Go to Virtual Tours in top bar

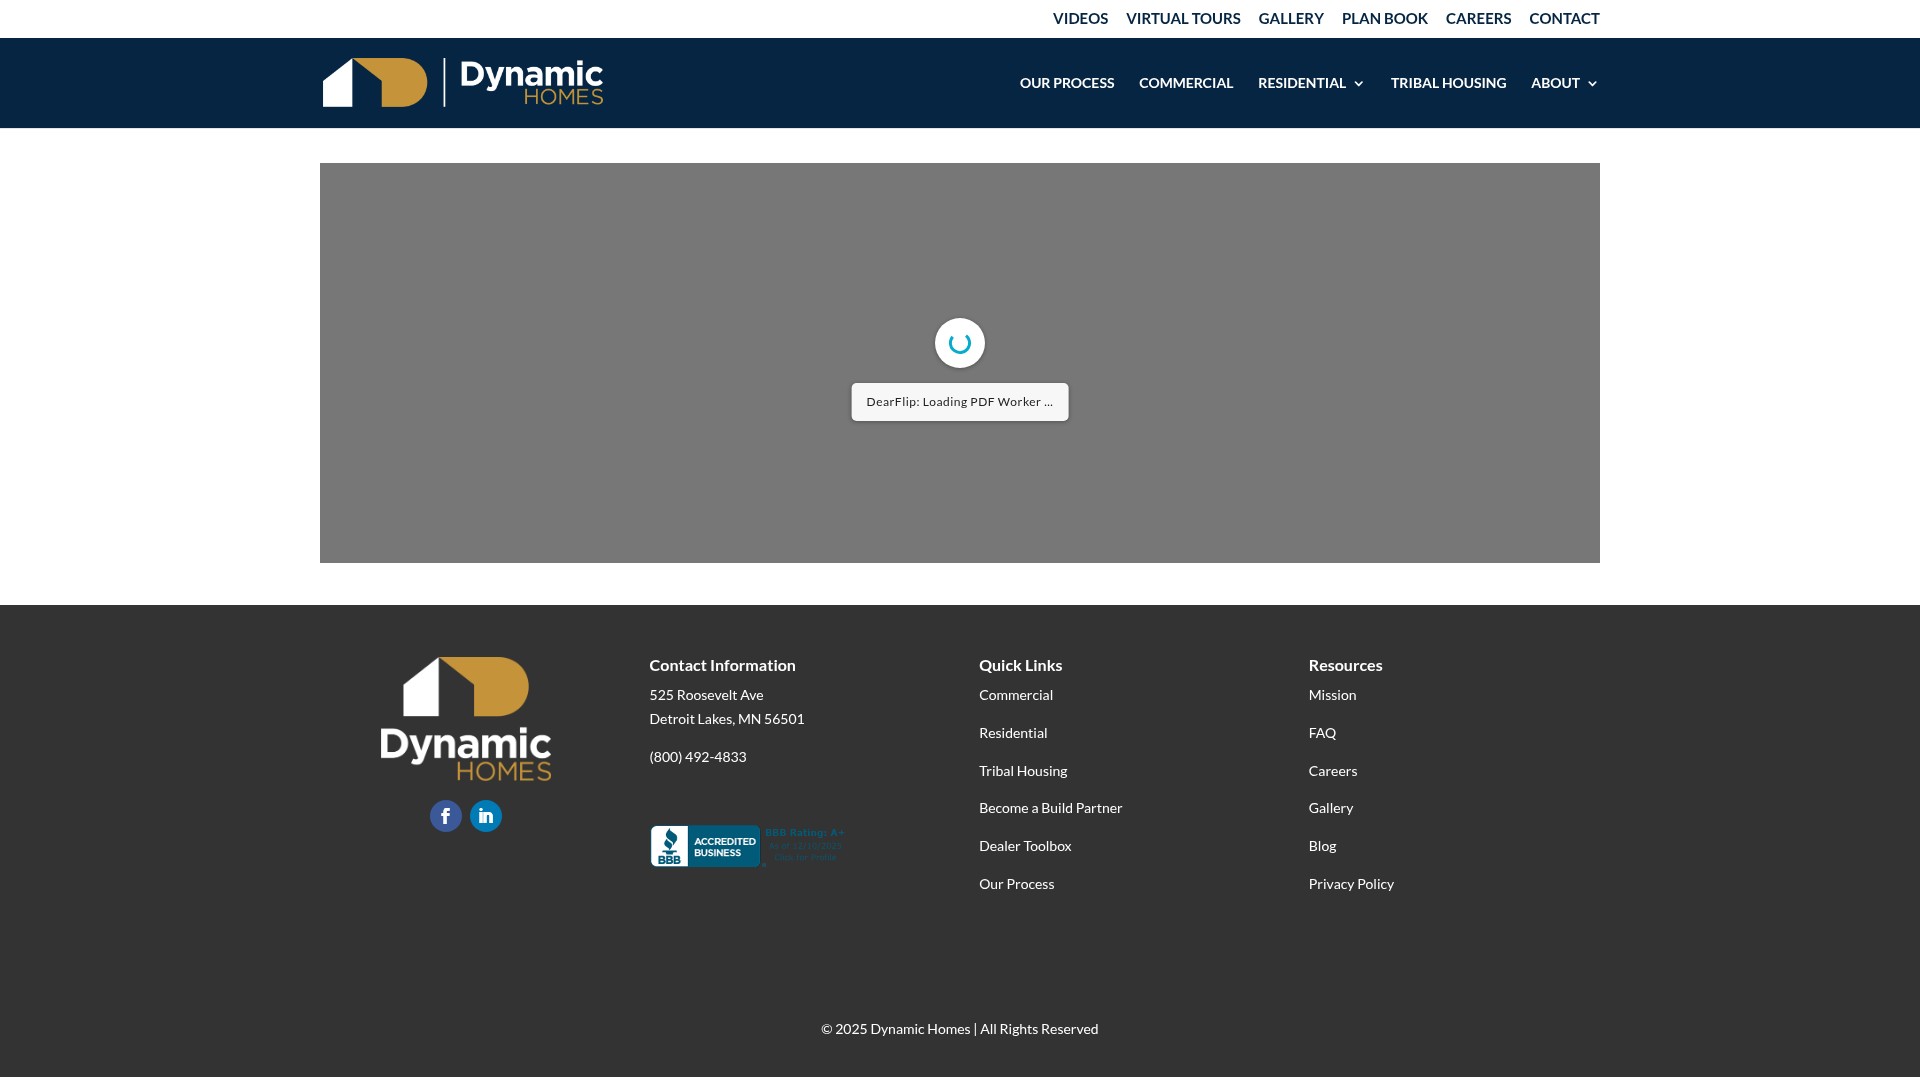point(1183,18)
